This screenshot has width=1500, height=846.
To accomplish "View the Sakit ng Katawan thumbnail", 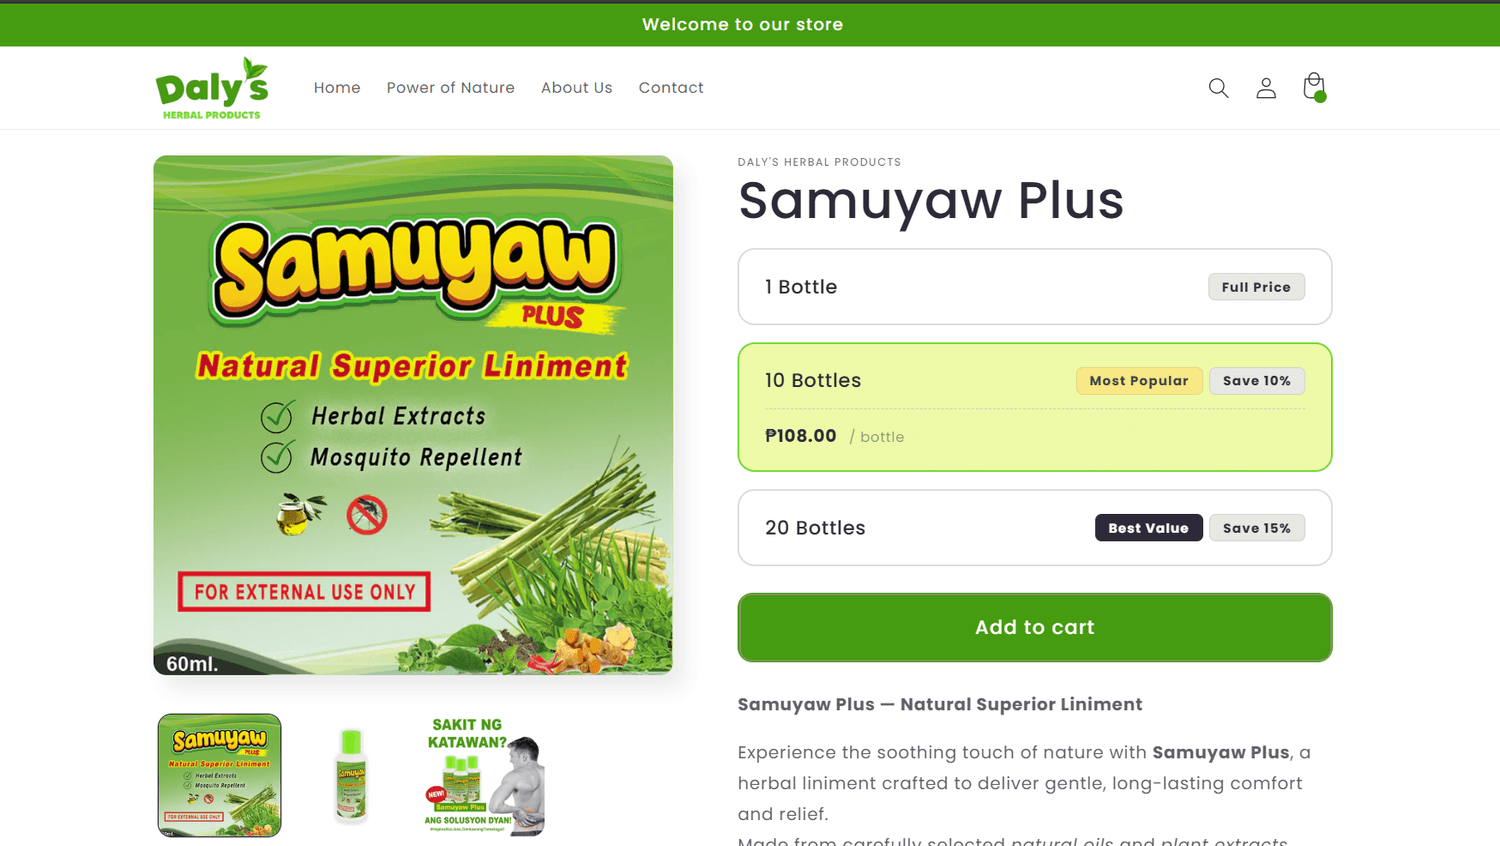I will click(x=484, y=775).
